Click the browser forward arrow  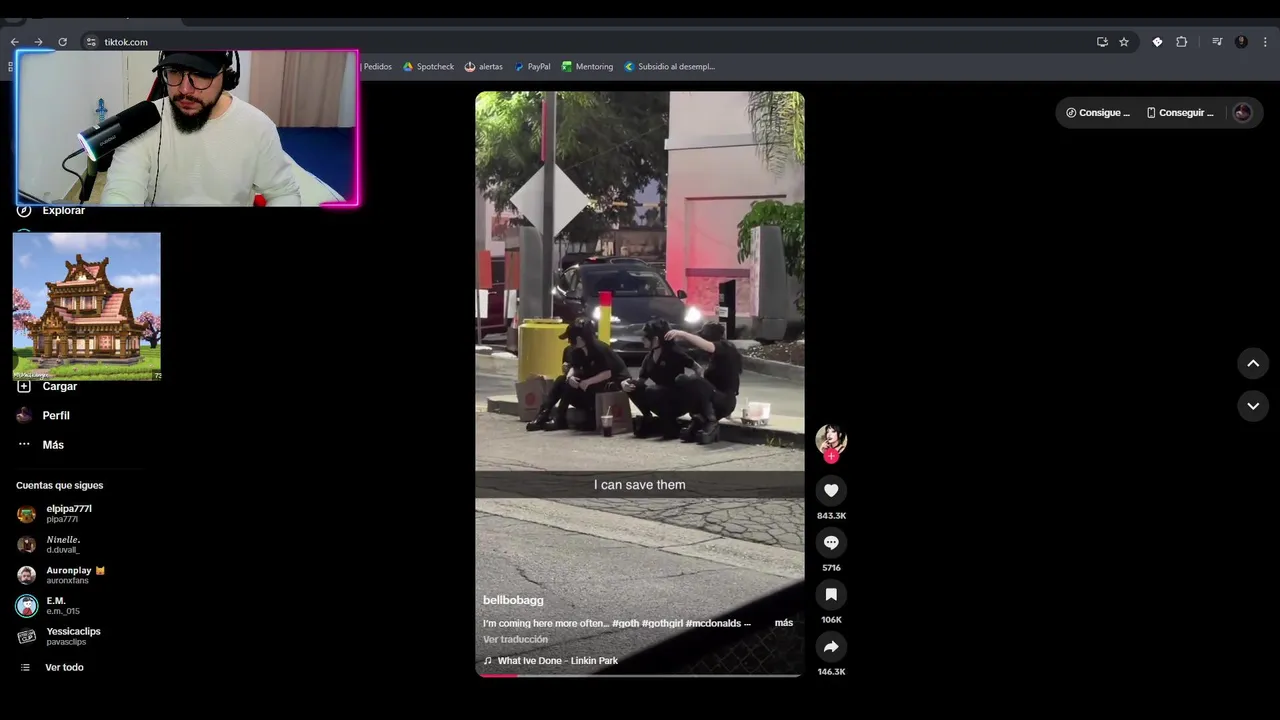click(38, 42)
